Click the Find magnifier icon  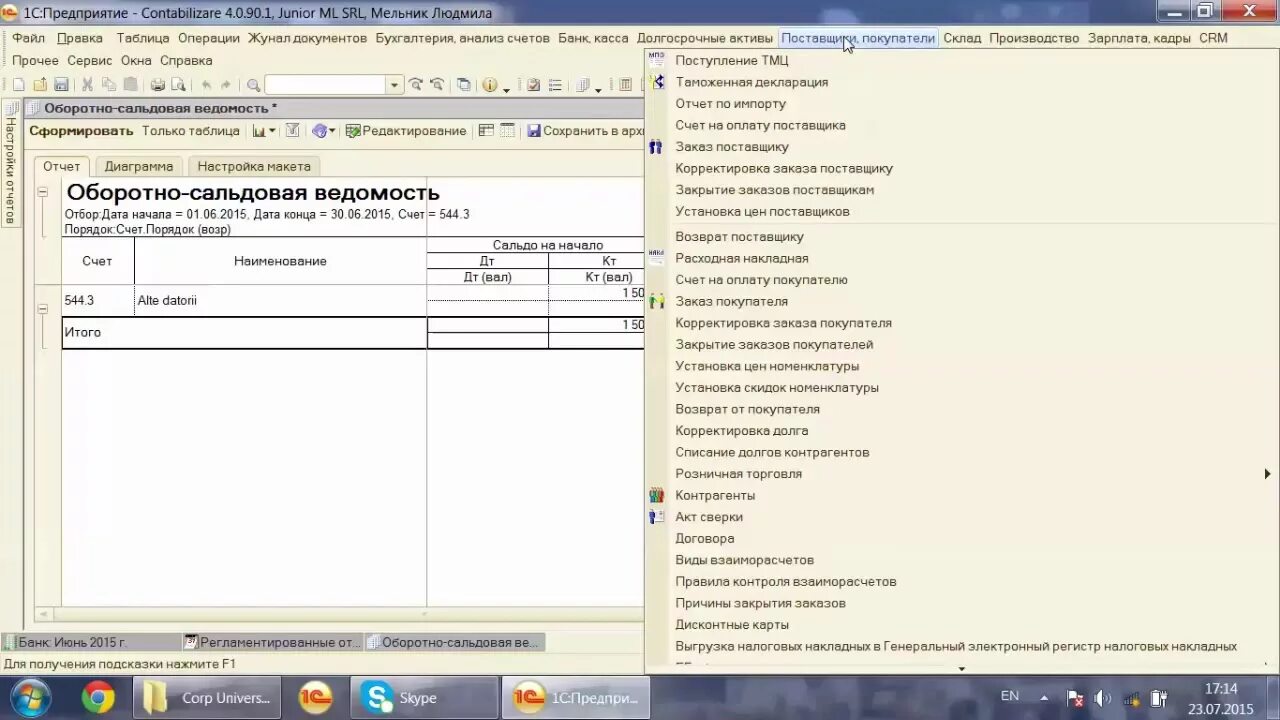(x=253, y=85)
